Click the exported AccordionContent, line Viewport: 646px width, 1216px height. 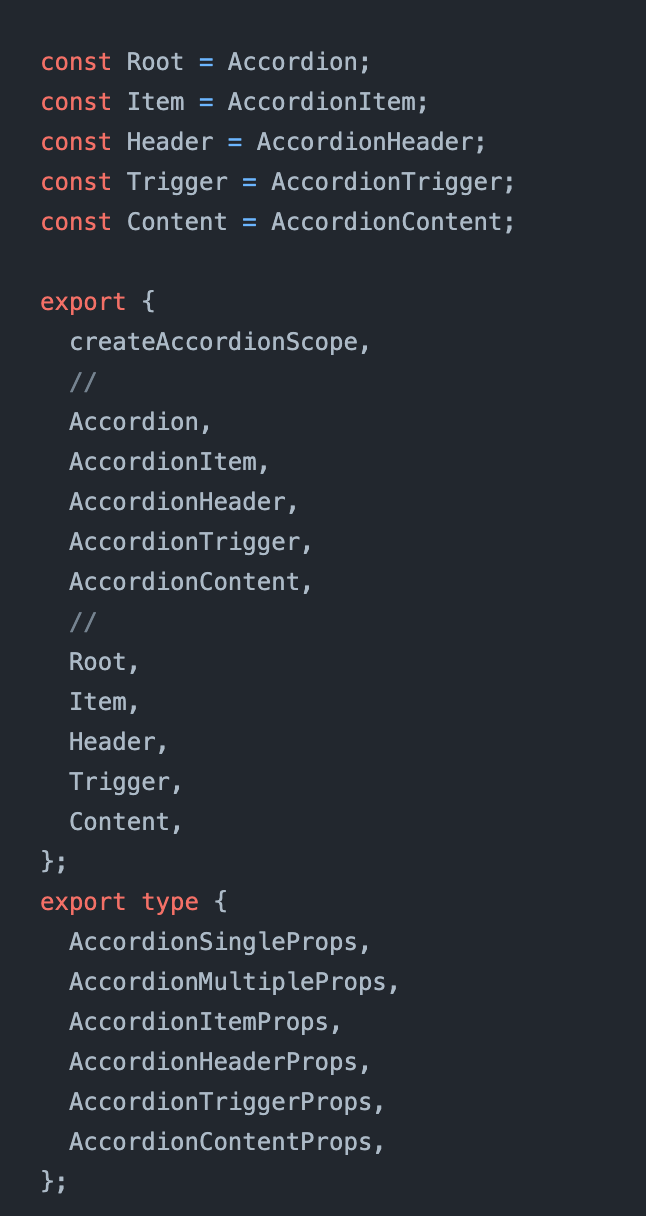[x=191, y=582]
